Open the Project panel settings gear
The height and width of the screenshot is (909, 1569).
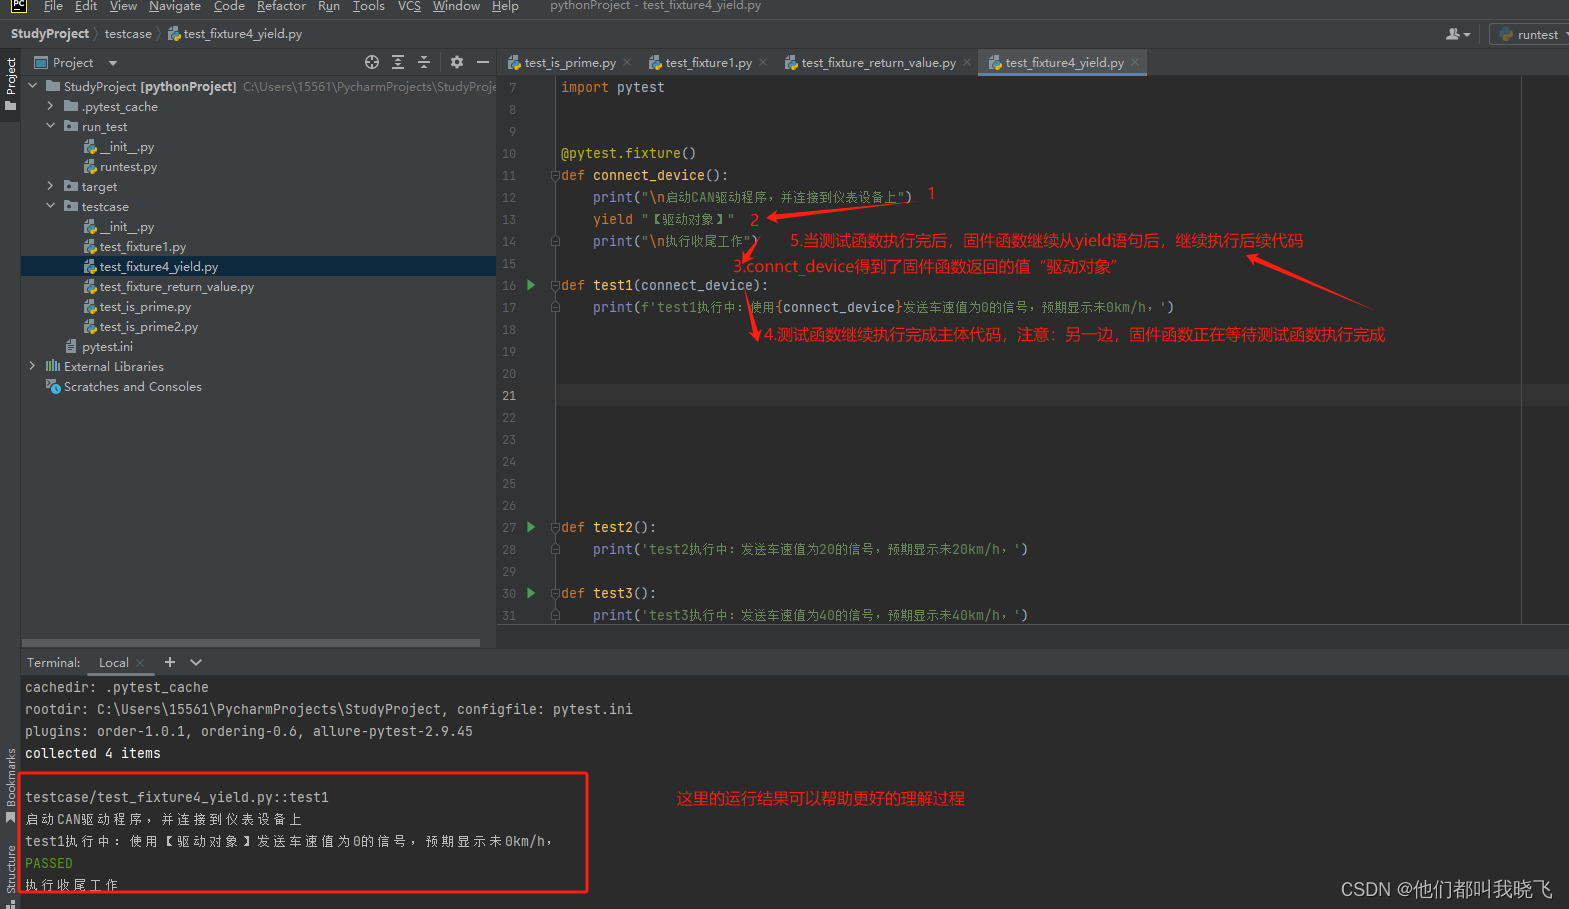(x=457, y=62)
